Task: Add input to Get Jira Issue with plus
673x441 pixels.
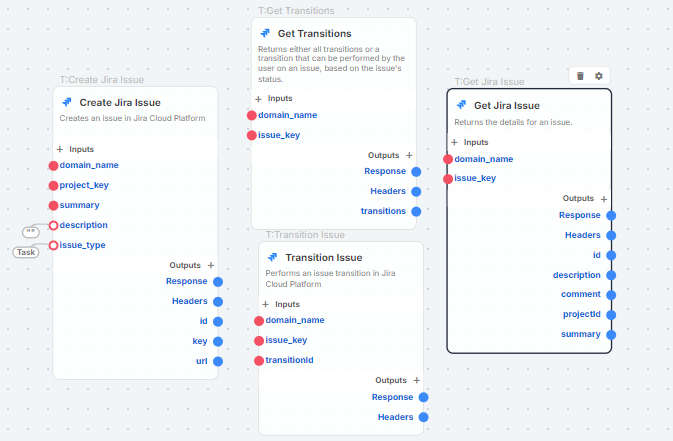Action: 454,142
